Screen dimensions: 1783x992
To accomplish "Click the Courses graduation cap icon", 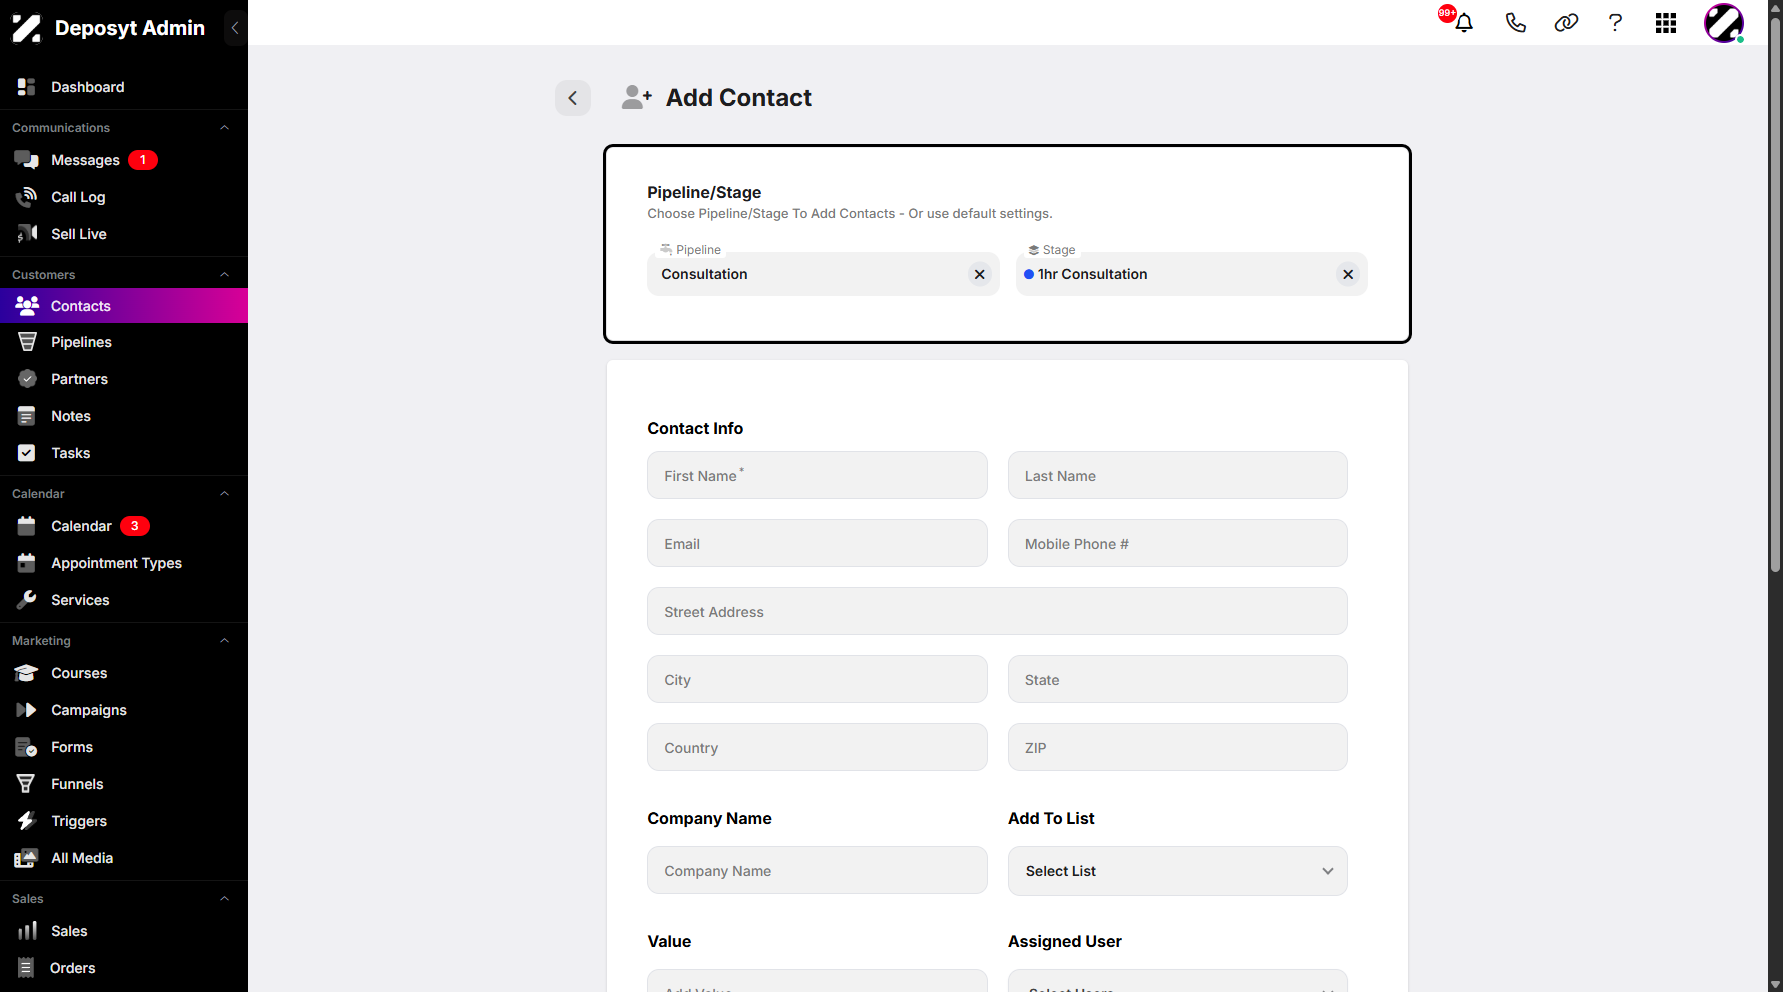I will (x=27, y=673).
